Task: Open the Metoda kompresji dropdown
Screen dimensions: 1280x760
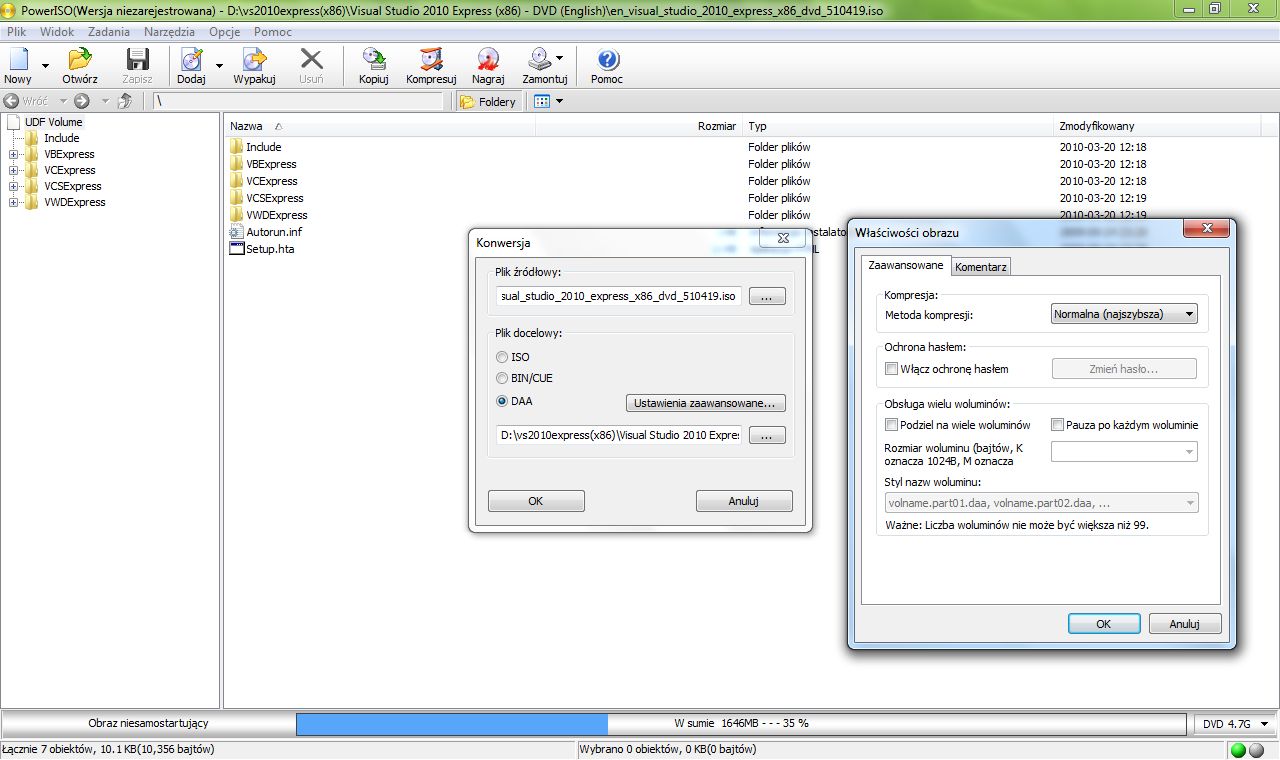Action: coord(1124,314)
